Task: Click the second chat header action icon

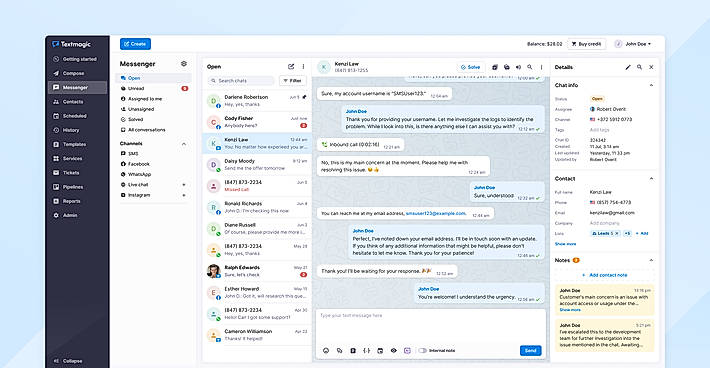Action: 507,67
